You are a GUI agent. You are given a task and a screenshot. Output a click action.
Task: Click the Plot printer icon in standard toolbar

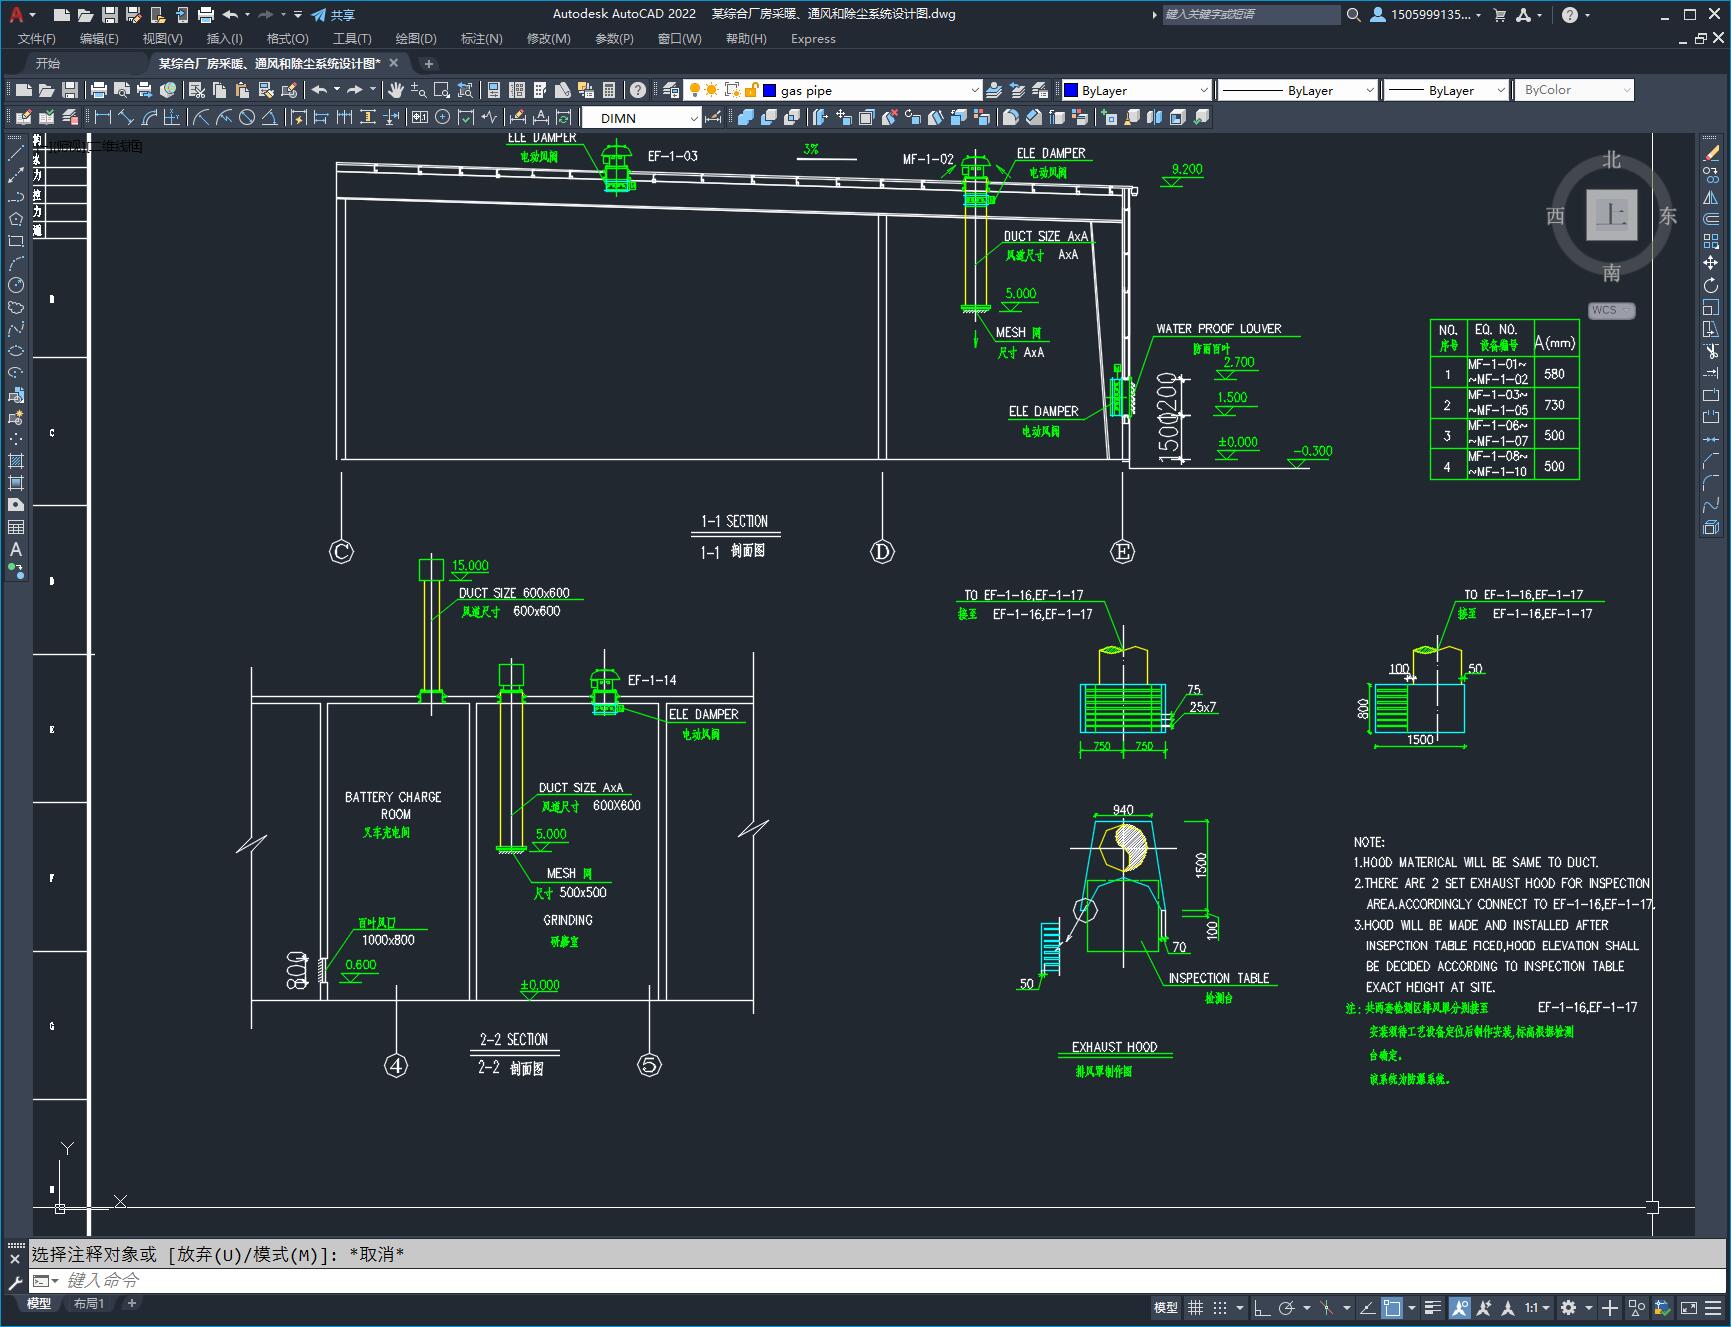(99, 90)
